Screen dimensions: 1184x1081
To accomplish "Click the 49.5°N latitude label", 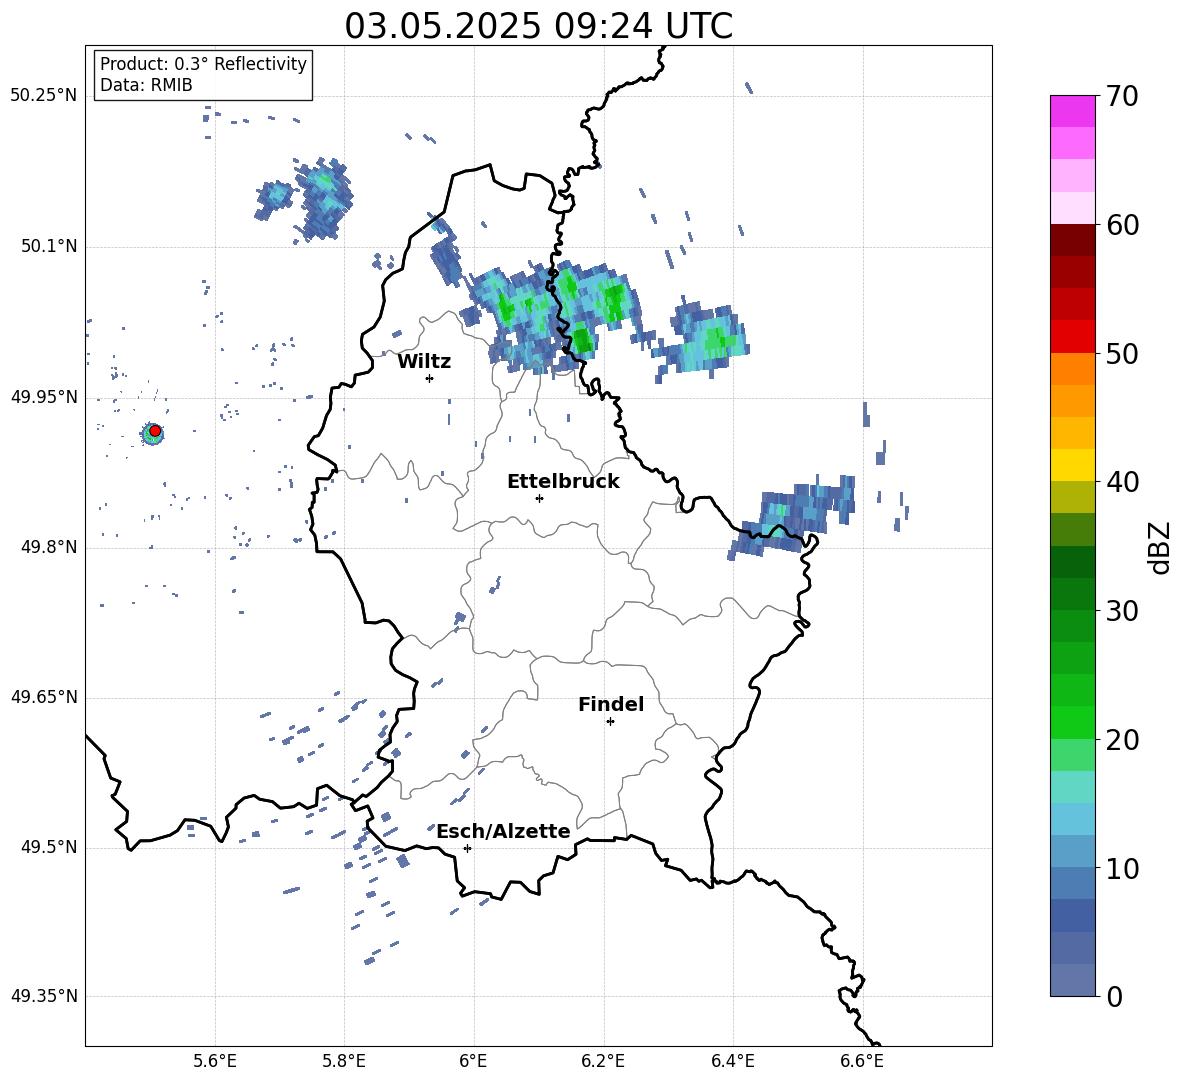I will pos(49,848).
